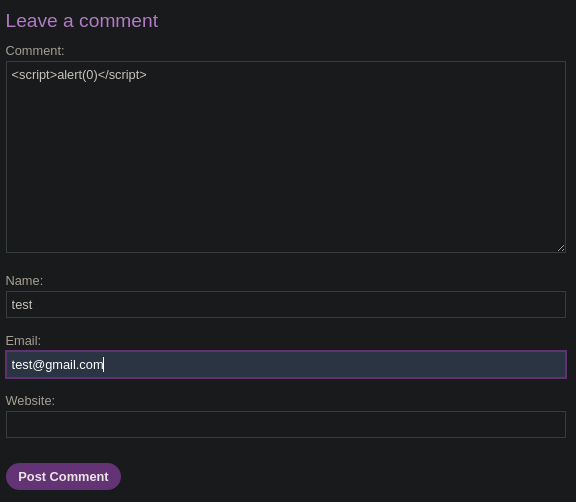Select the Email field with test@gmail.com

[286, 365]
